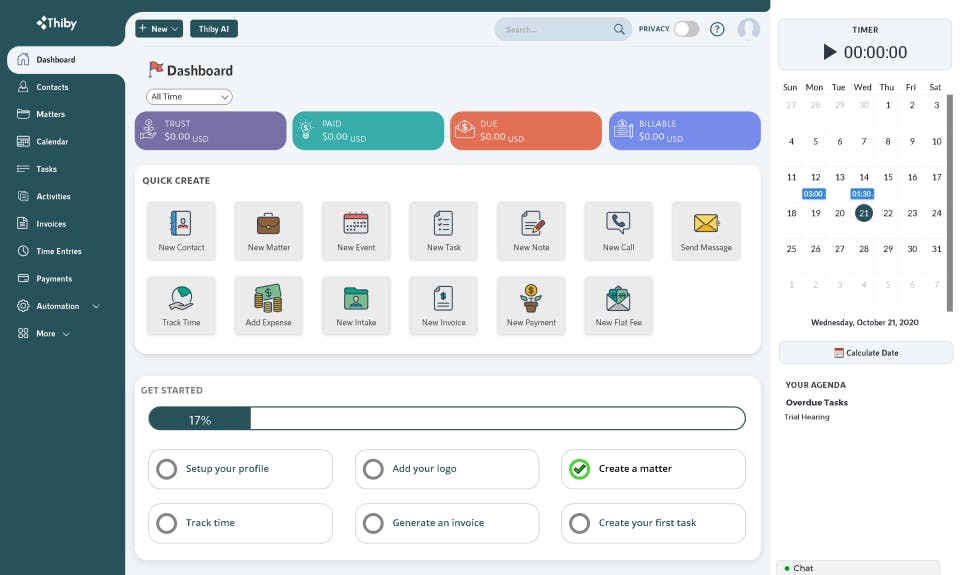The height and width of the screenshot is (575, 960).
Task: Mark Setup your profile step
Action: coord(240,469)
